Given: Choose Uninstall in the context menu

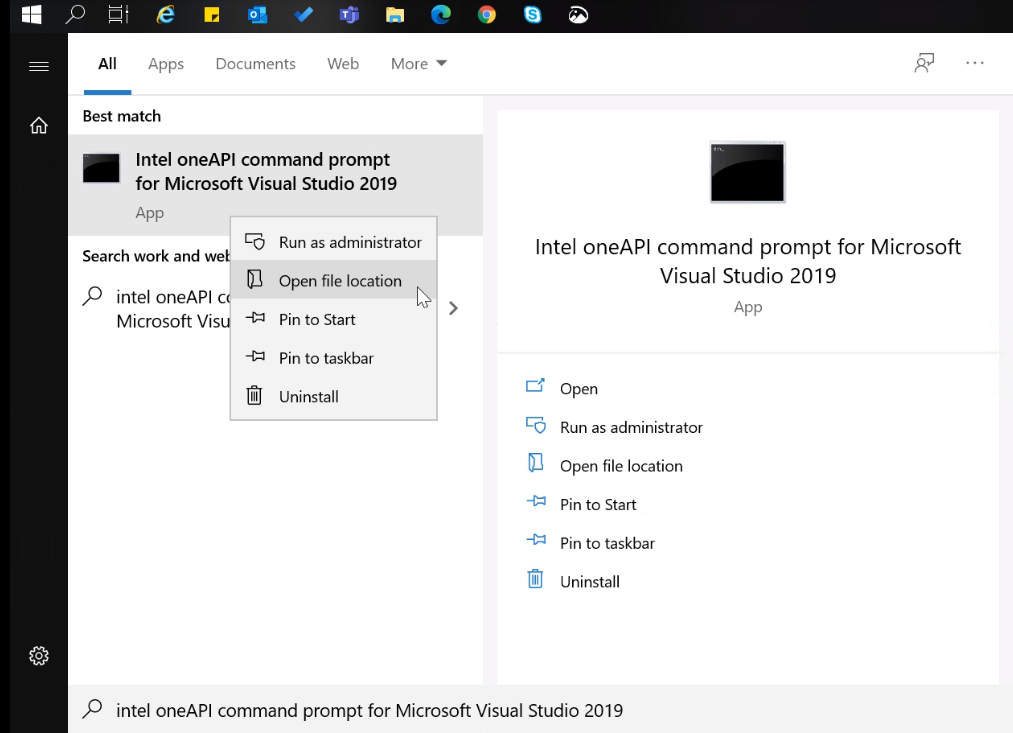Looking at the screenshot, I should pos(308,397).
